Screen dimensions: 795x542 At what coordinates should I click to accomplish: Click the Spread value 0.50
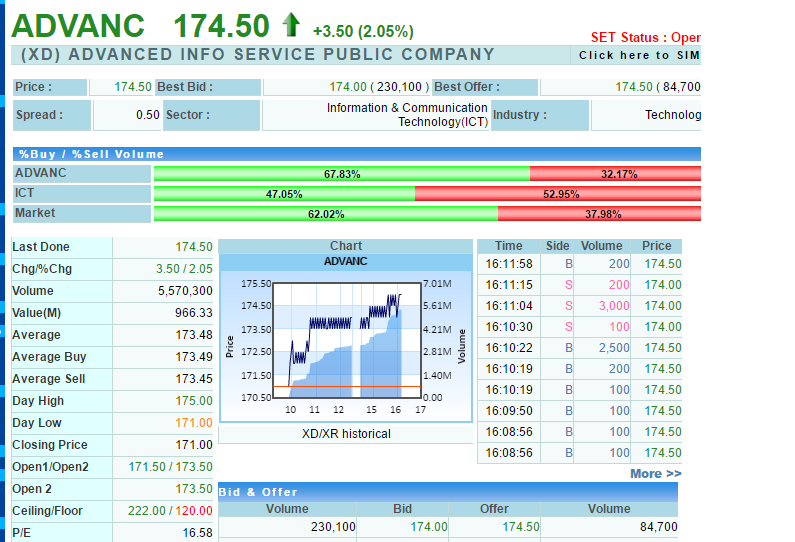point(148,115)
